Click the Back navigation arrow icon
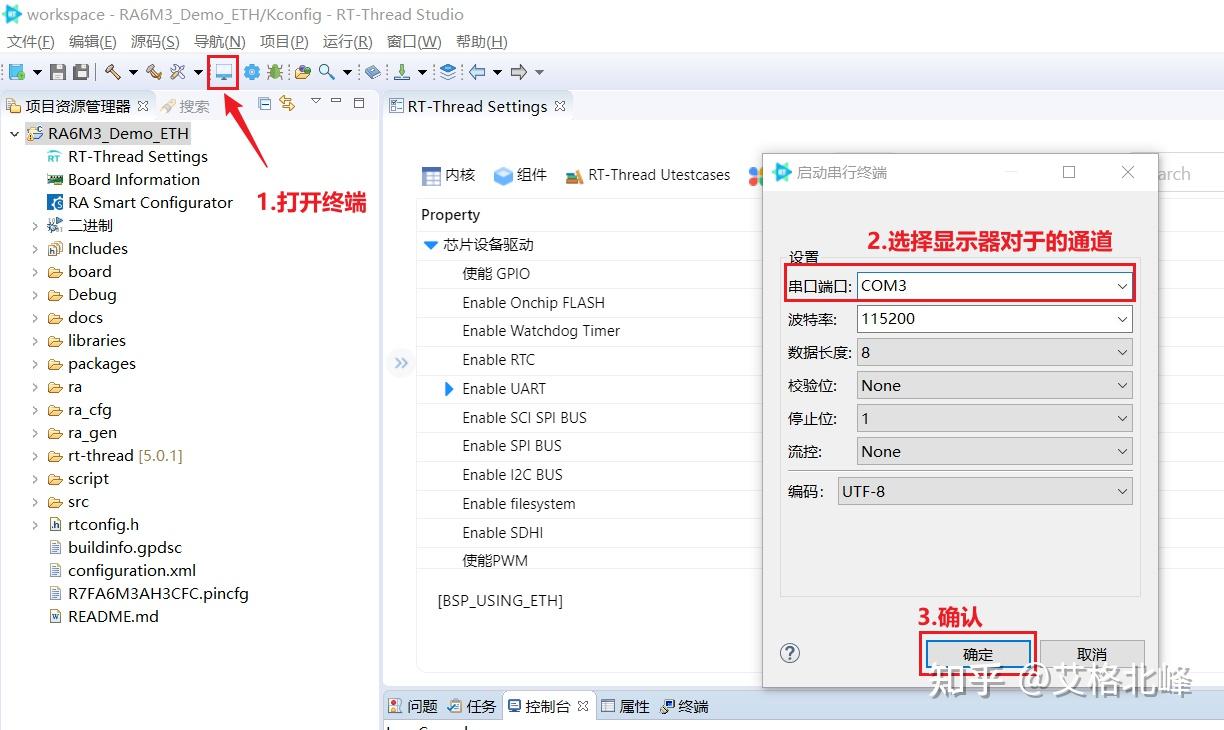The image size is (1224, 730). point(477,72)
